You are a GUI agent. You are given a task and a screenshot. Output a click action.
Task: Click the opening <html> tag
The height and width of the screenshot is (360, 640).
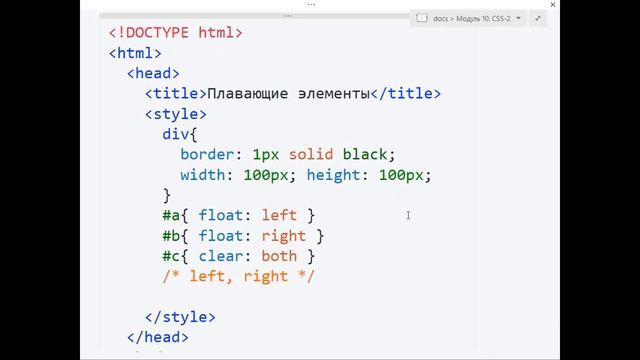pos(135,53)
